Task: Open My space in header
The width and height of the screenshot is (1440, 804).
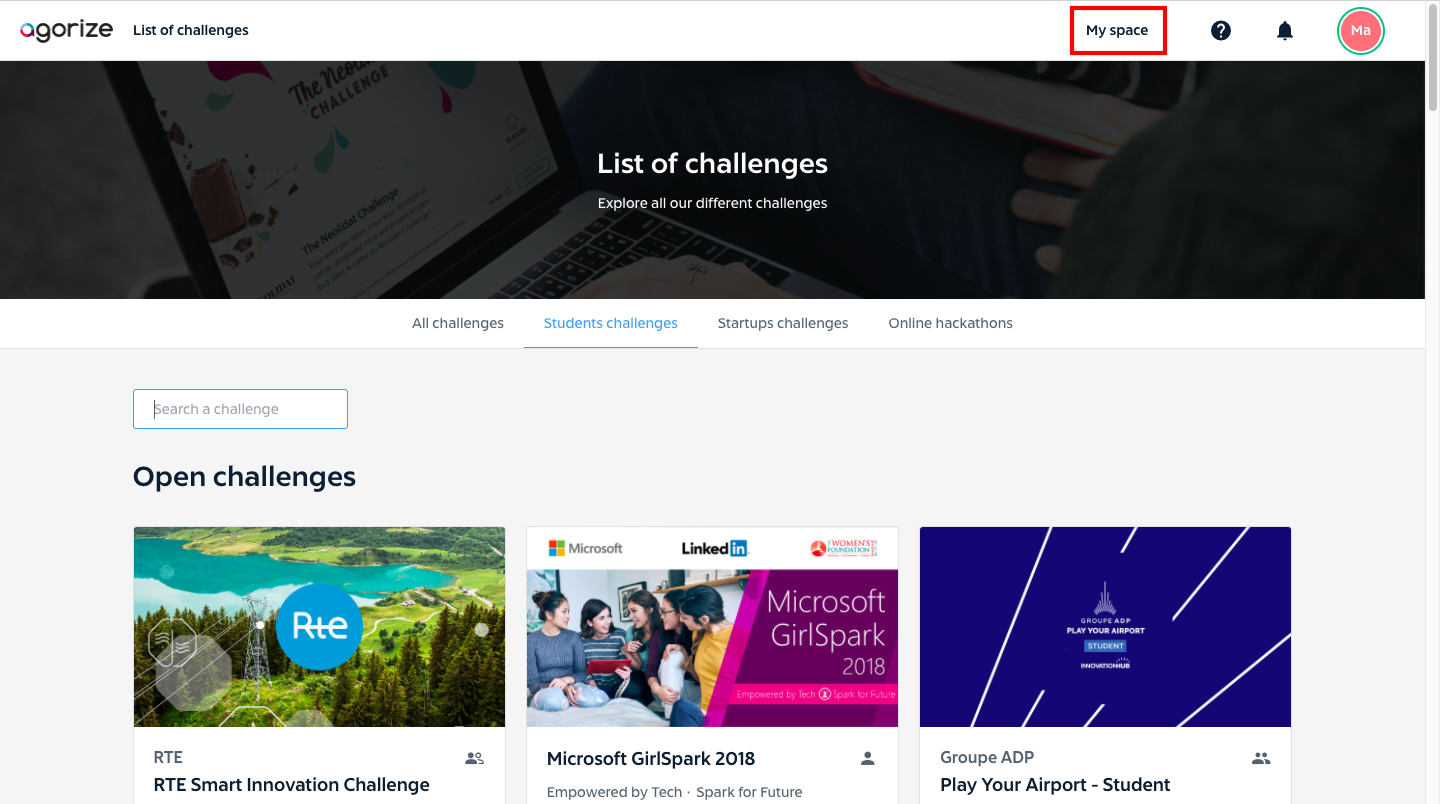Action: pyautogui.click(x=1117, y=30)
